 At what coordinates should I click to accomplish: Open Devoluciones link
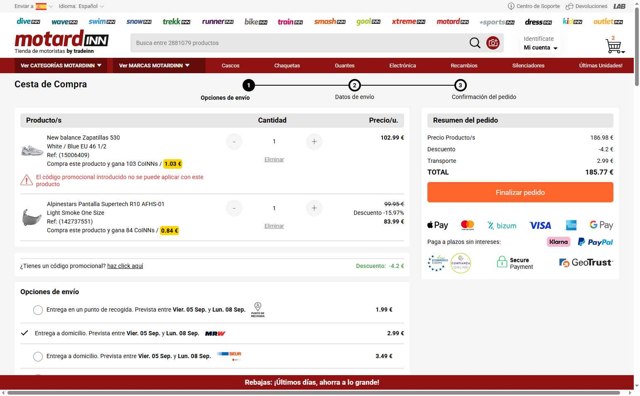587,6
